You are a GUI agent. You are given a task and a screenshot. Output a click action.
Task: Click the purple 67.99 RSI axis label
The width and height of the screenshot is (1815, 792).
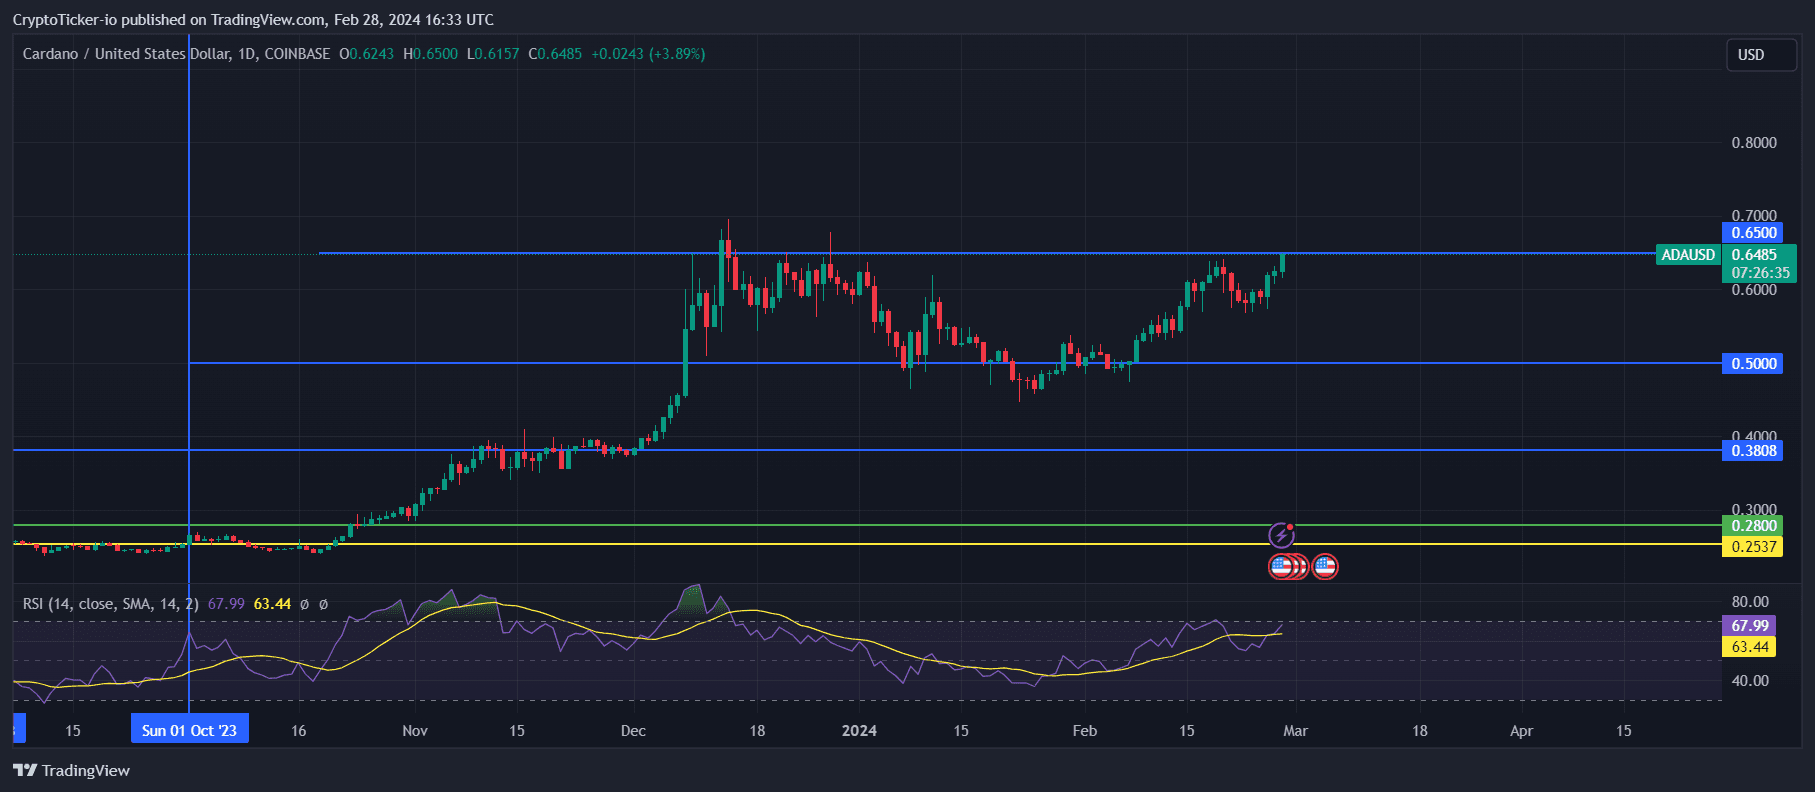(x=1749, y=626)
